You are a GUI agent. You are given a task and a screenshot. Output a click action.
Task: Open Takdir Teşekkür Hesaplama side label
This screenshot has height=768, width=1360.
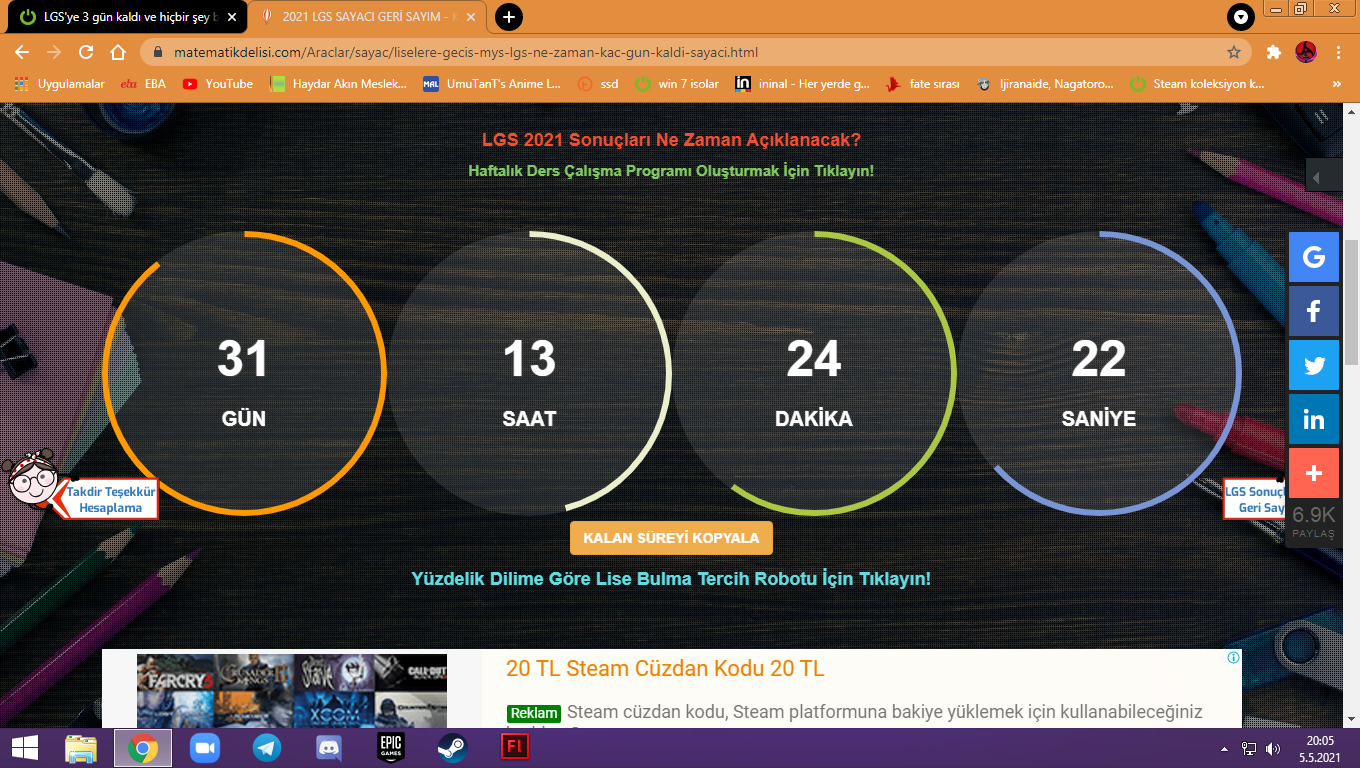[x=110, y=500]
